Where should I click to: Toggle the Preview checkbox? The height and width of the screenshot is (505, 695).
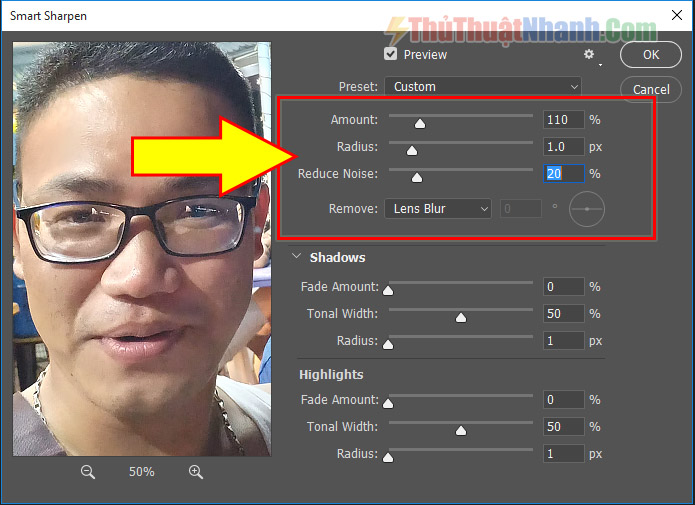[390, 54]
